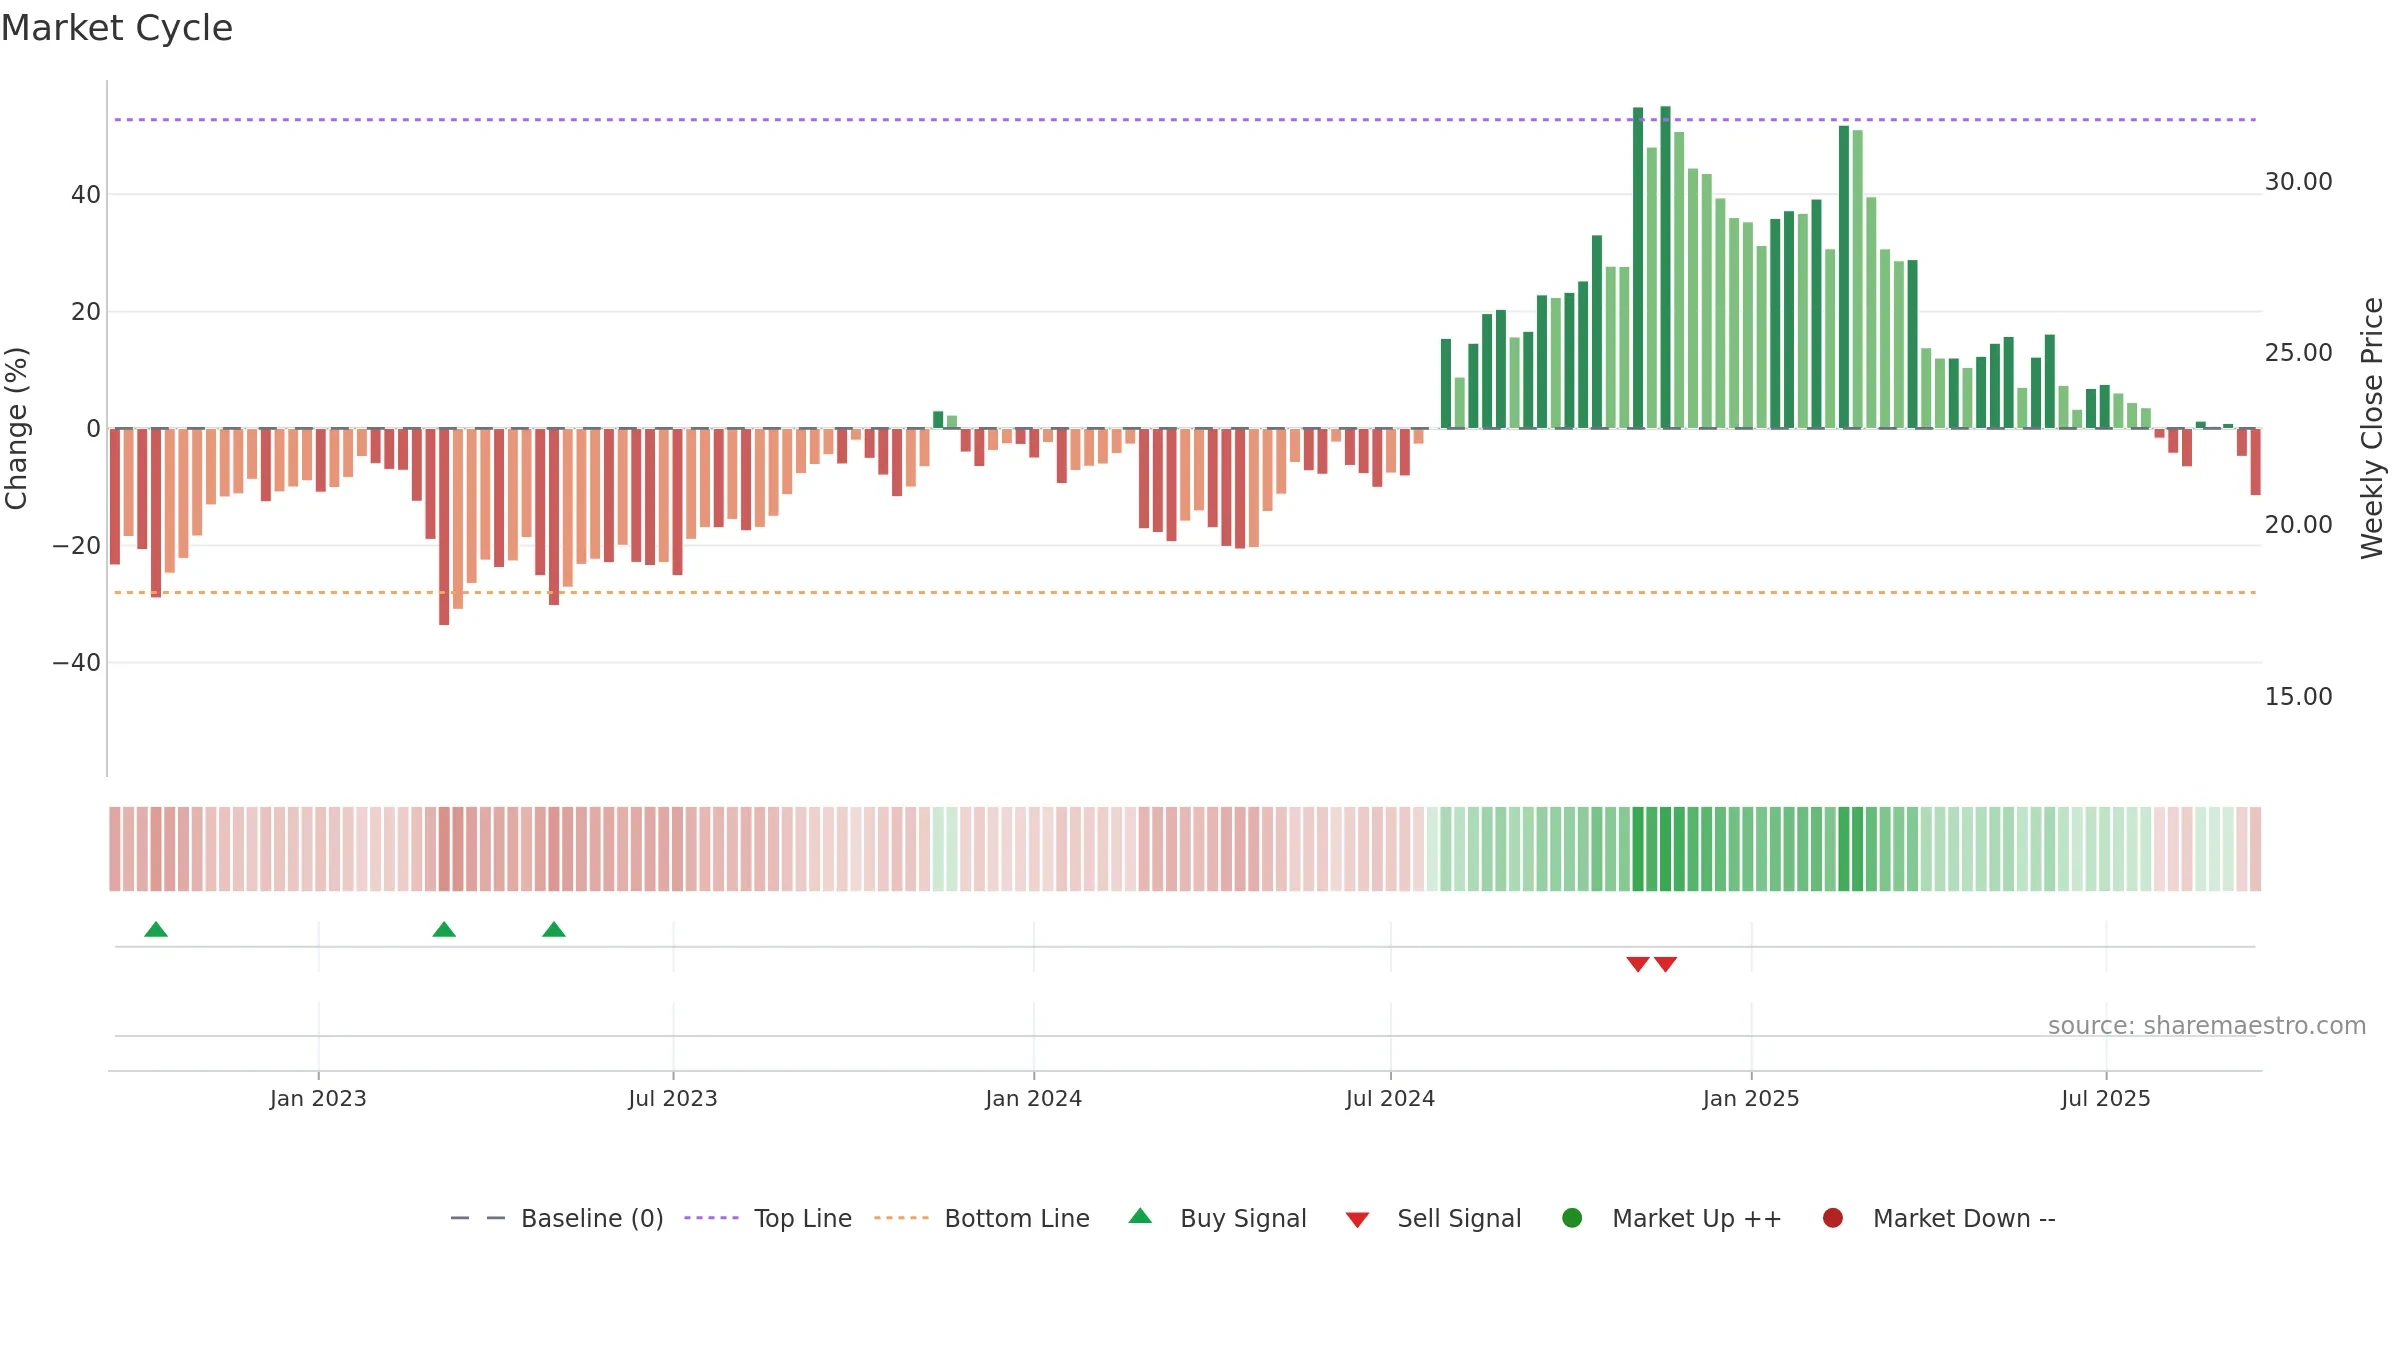Toggle the Bottom Line legend entry
Screen dimensions: 2400x1350
(982, 1218)
